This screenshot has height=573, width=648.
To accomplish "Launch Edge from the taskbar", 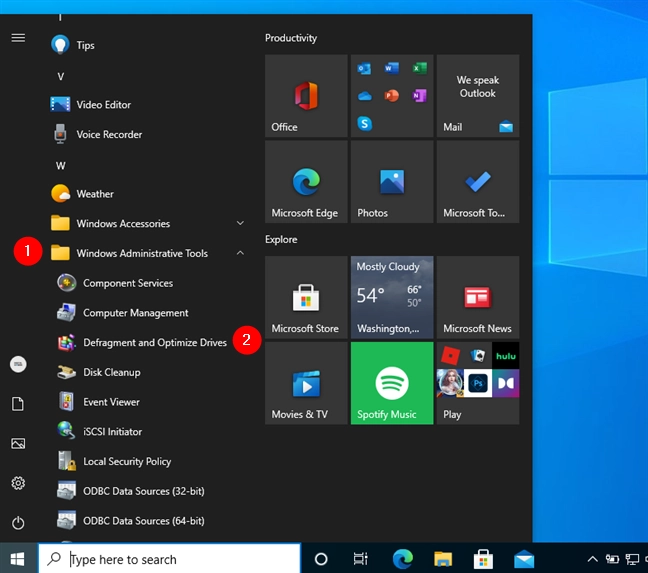I will pyautogui.click(x=403, y=559).
